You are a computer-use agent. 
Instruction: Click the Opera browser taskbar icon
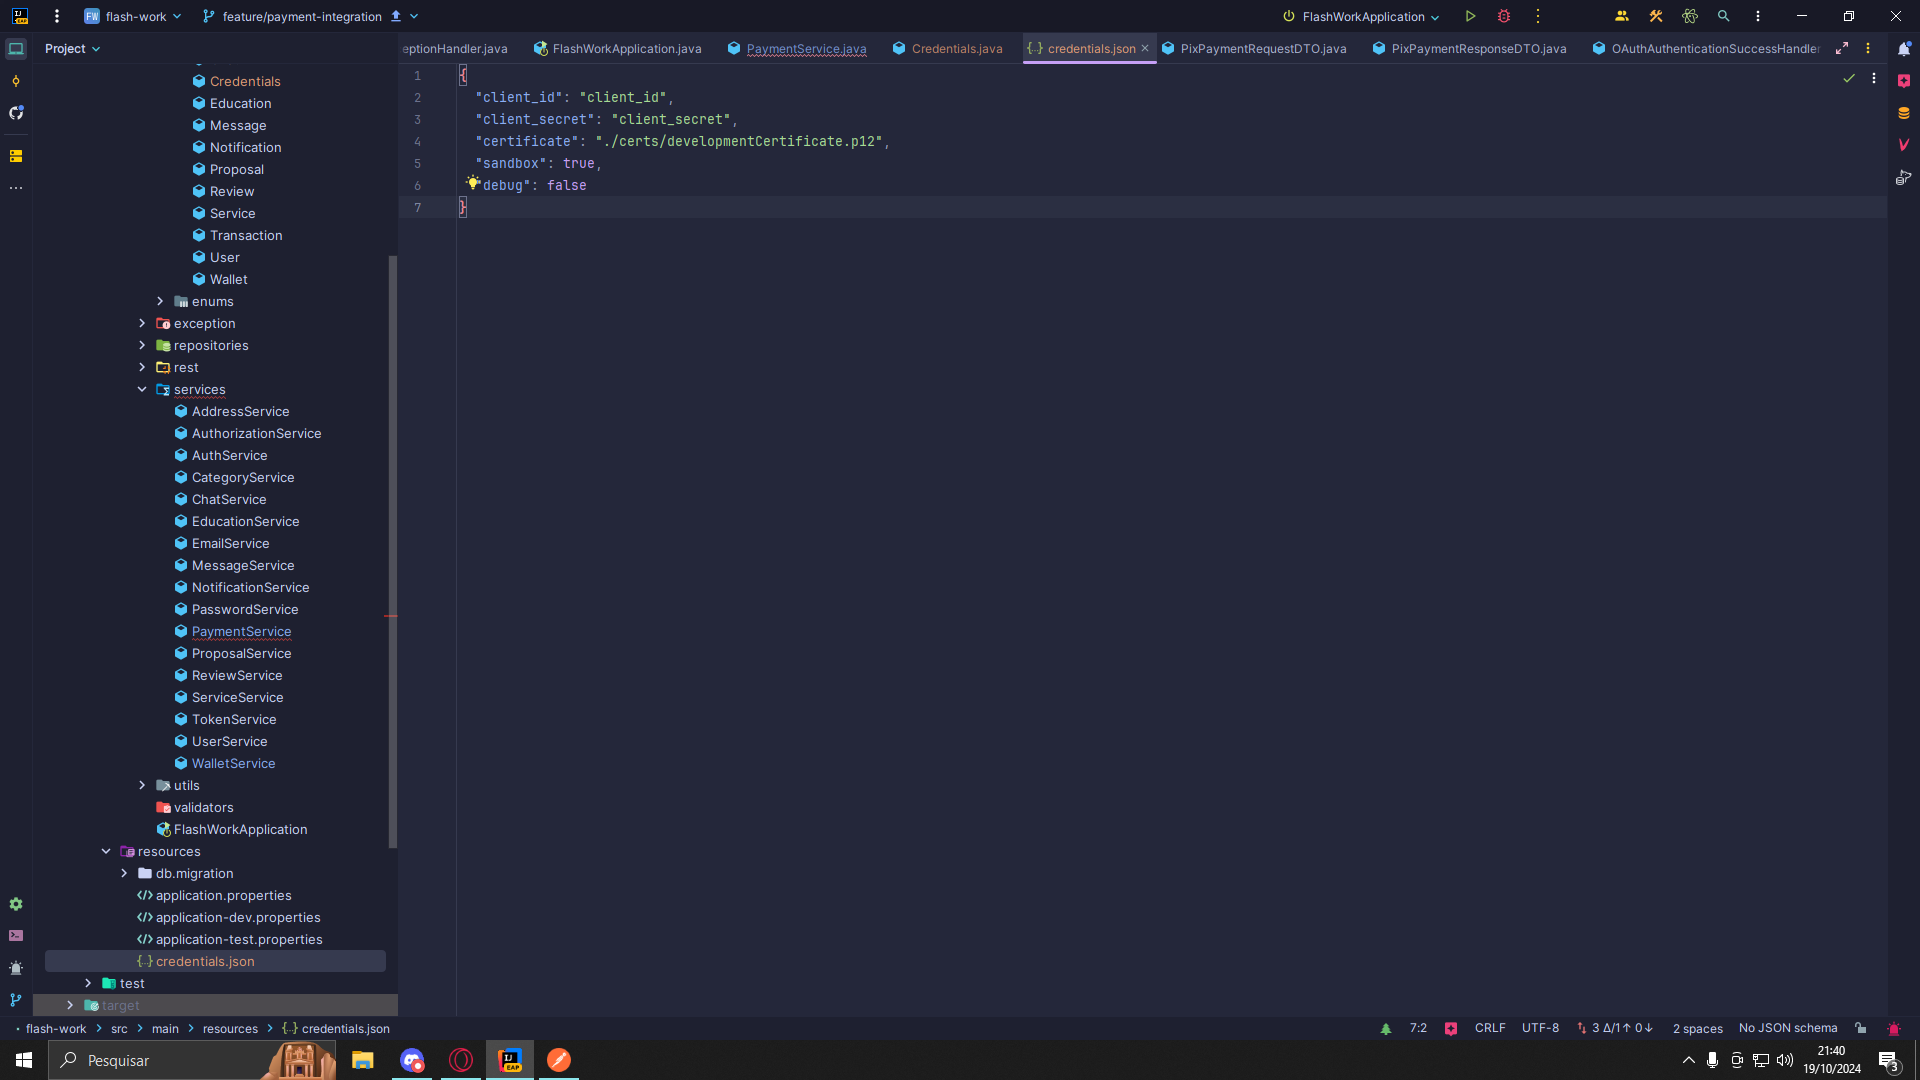click(461, 1060)
